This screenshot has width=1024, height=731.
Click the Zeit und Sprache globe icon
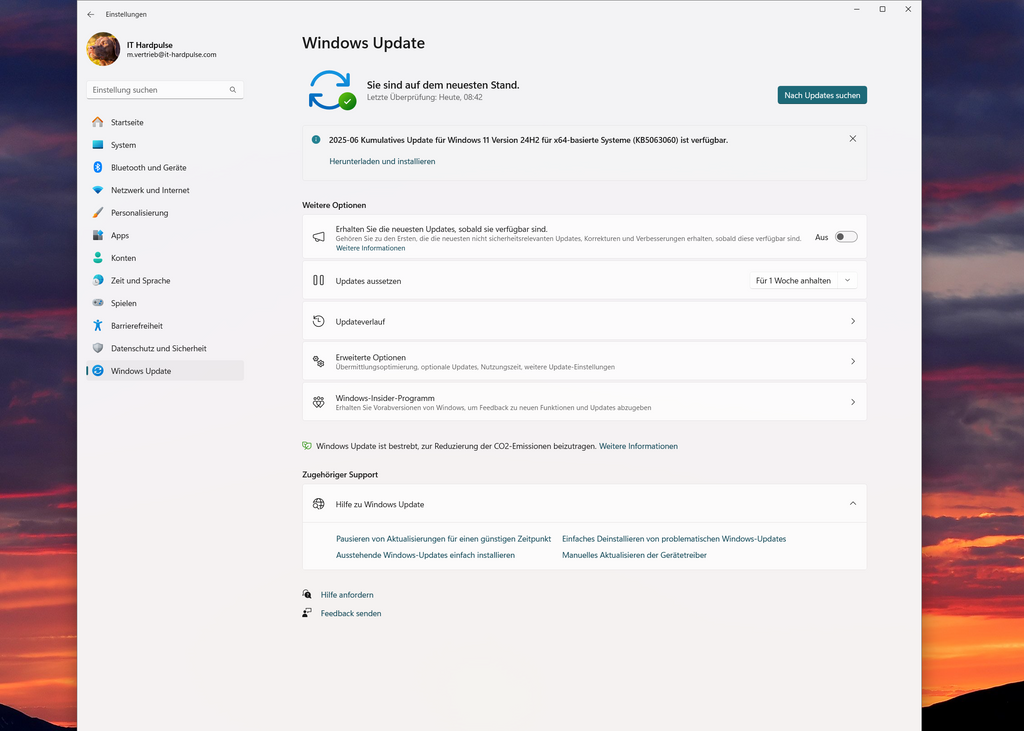98,281
